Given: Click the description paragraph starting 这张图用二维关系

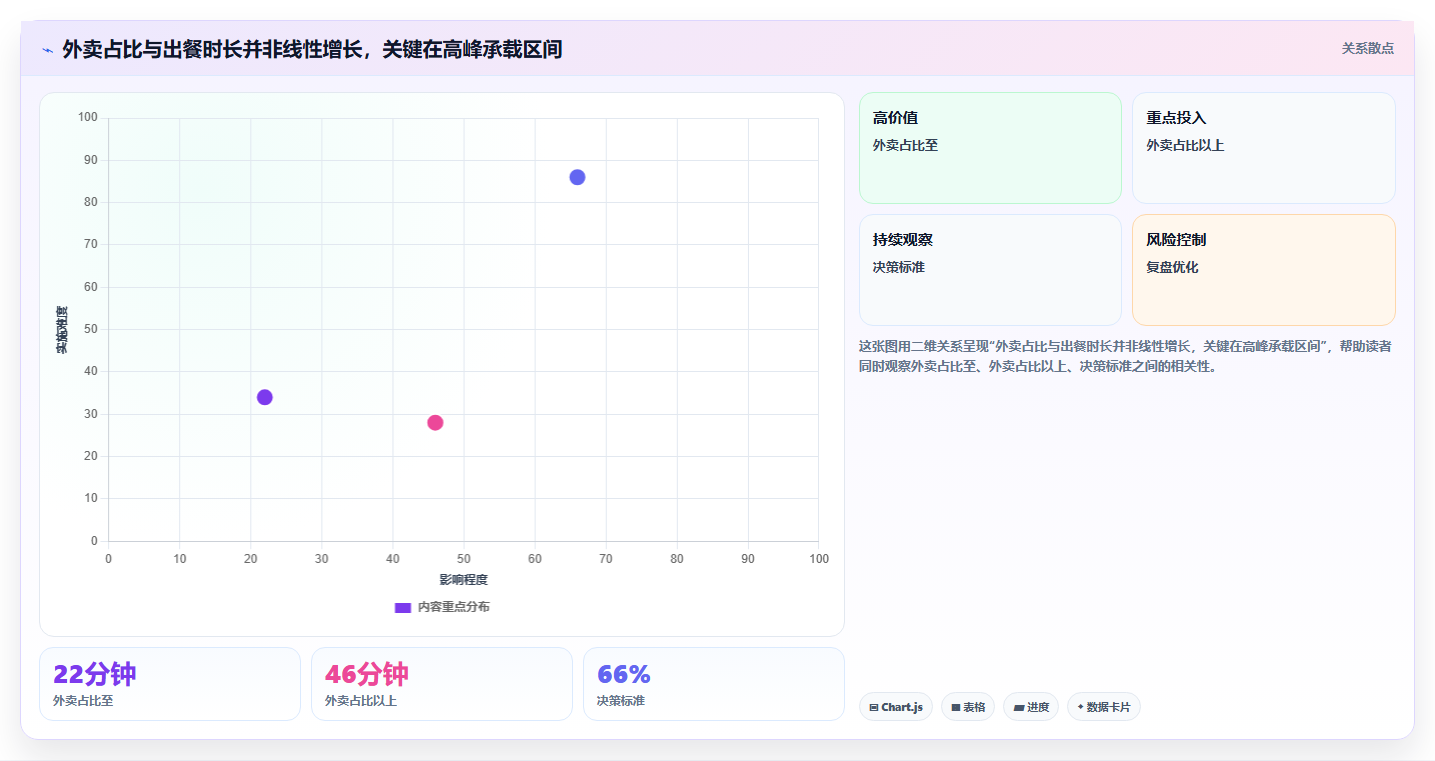Looking at the screenshot, I should (x=1125, y=356).
